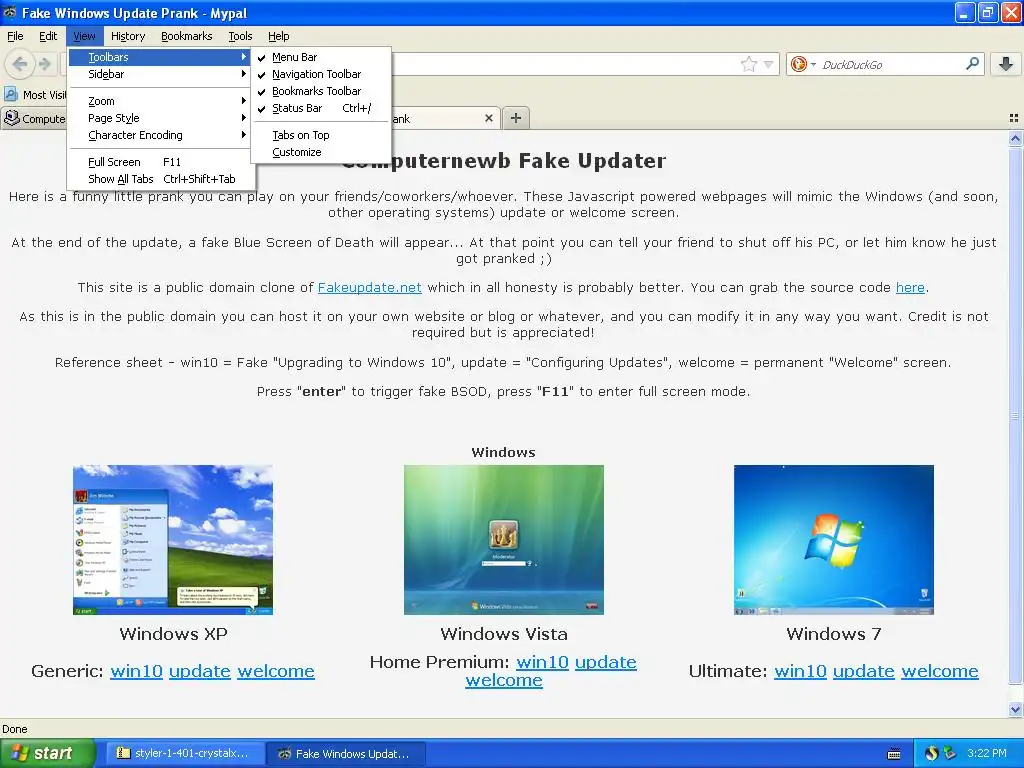Open Windows XP Generic welcome link
Image resolution: width=1024 pixels, height=768 pixels.
[x=276, y=671]
